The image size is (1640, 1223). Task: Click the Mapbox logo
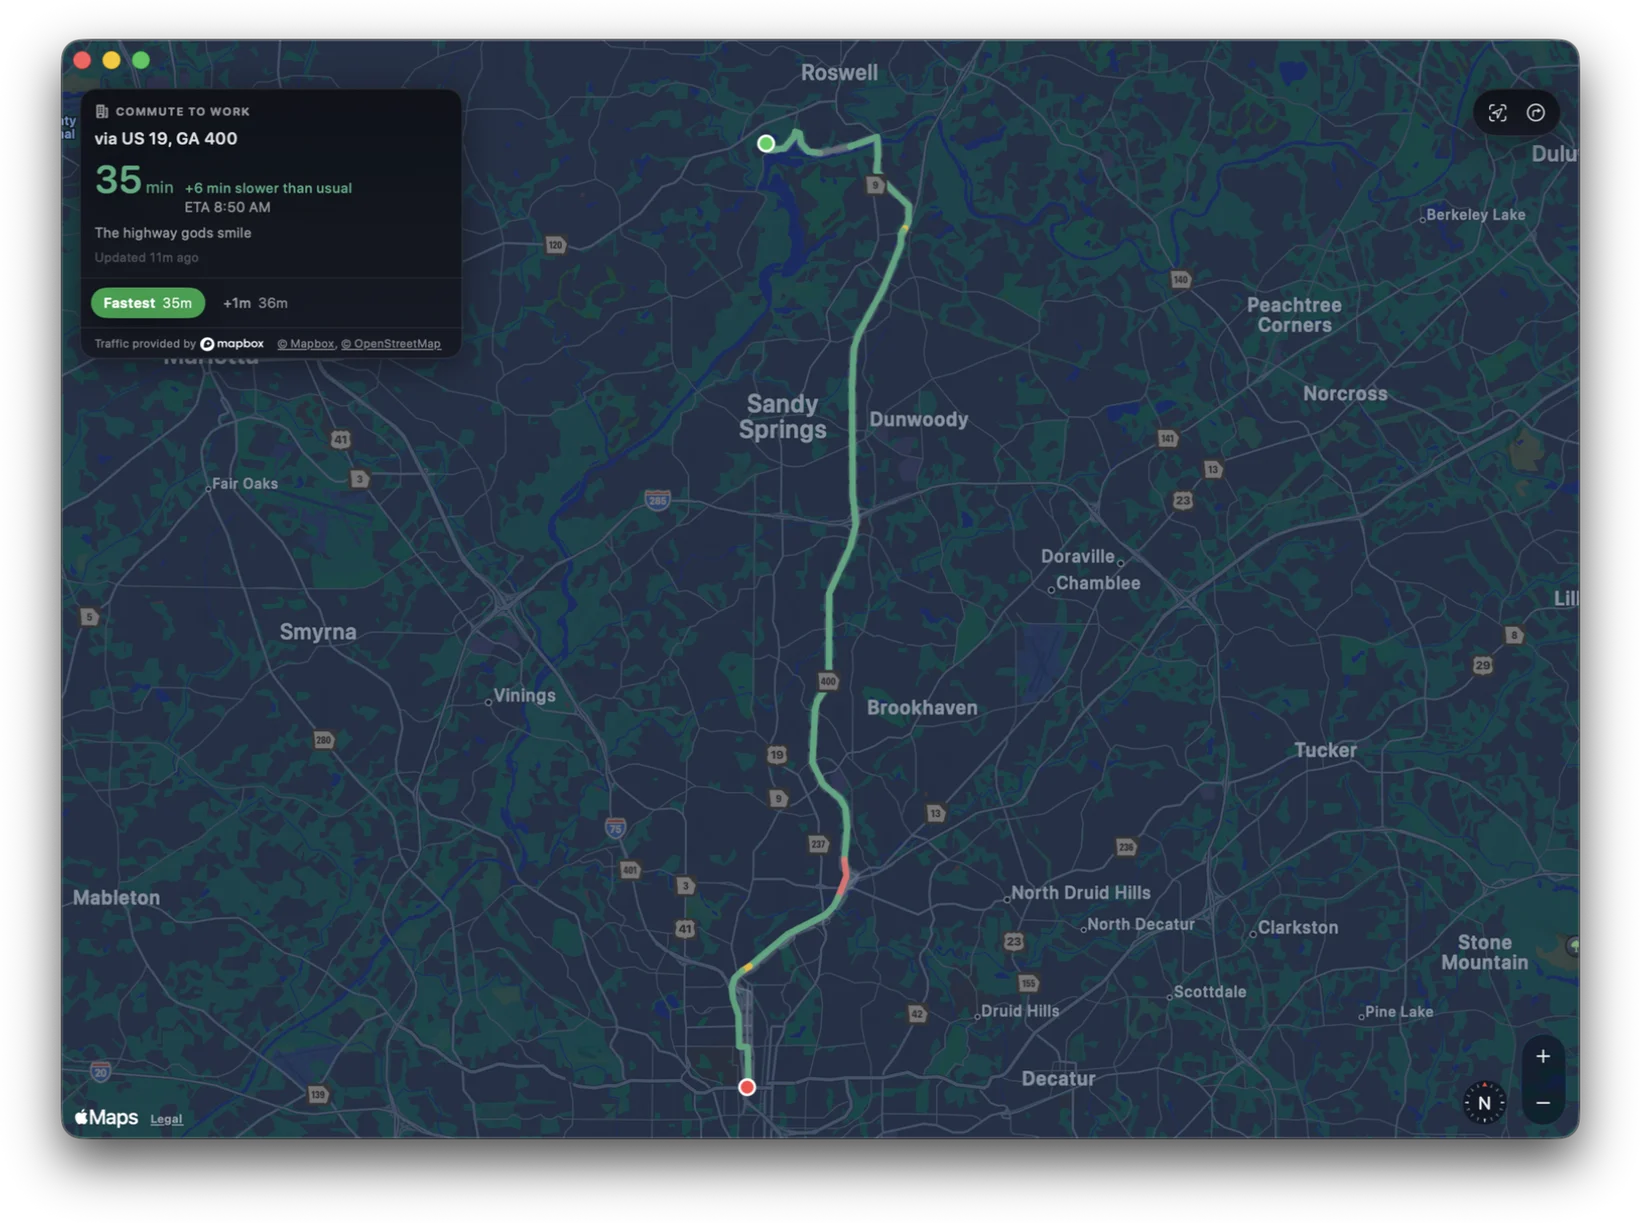pos(232,344)
